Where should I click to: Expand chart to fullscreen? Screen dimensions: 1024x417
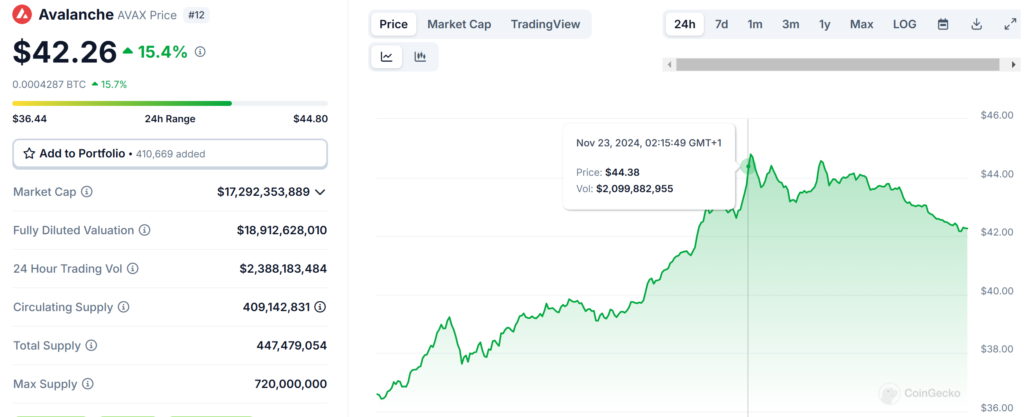pyautogui.click(x=1009, y=24)
